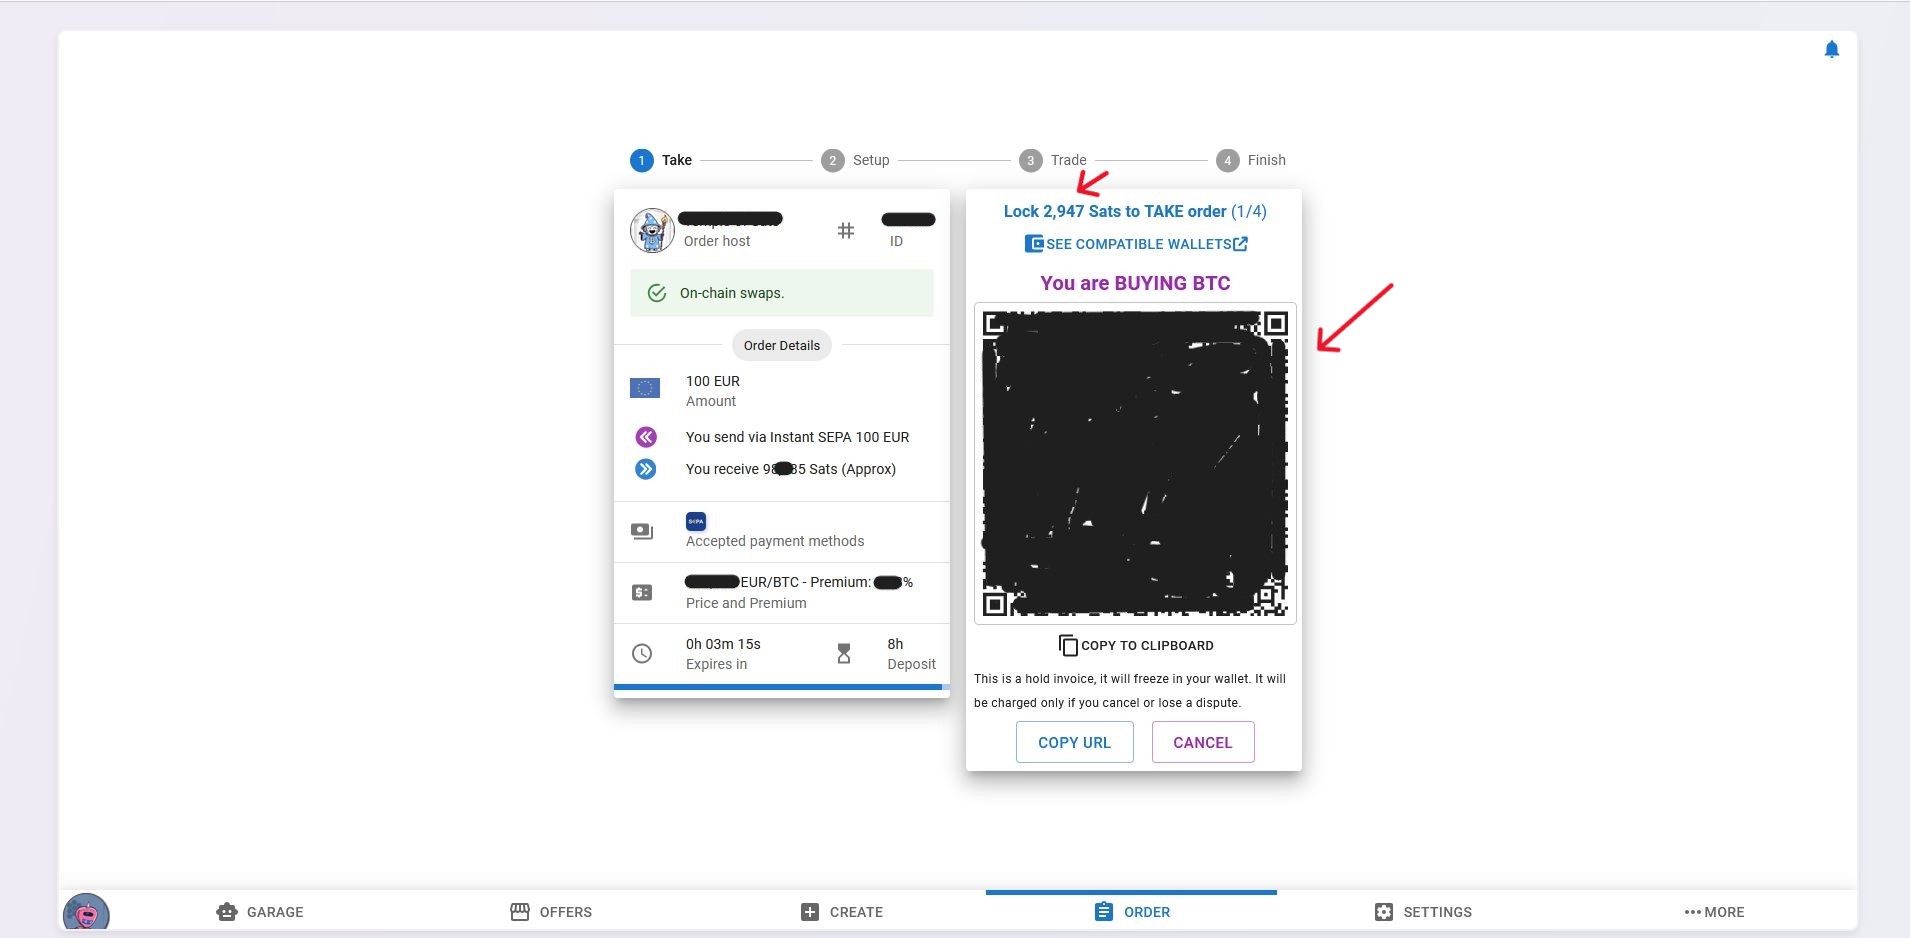Switch to the Offers tab

click(551, 911)
